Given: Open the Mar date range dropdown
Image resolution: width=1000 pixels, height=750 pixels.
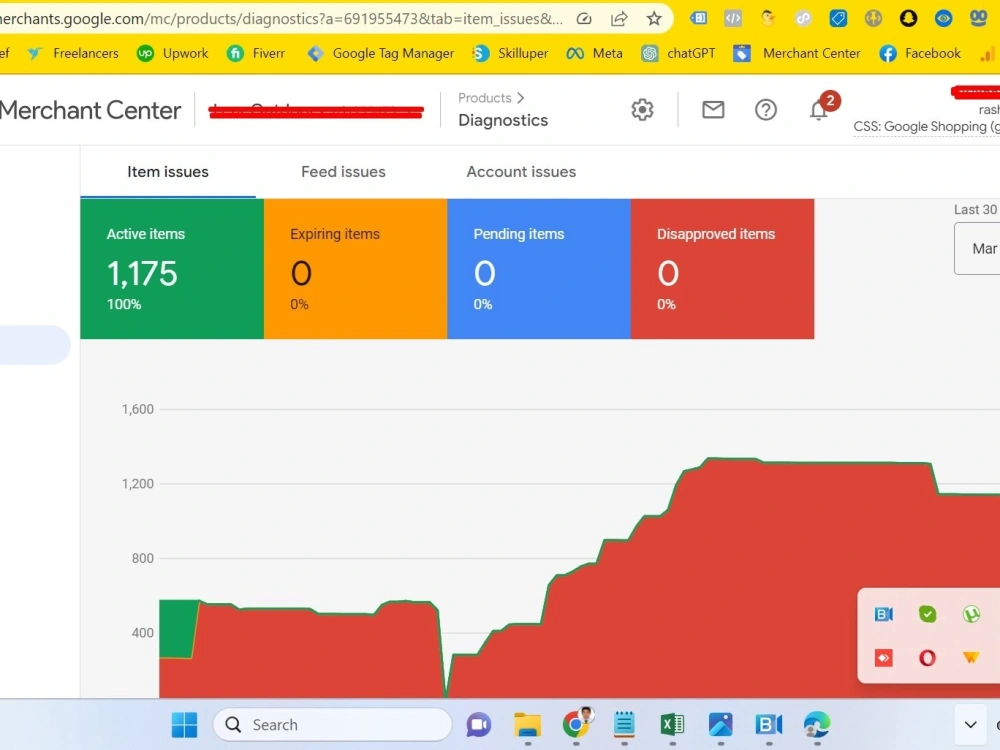Looking at the screenshot, I should pyautogui.click(x=977, y=249).
